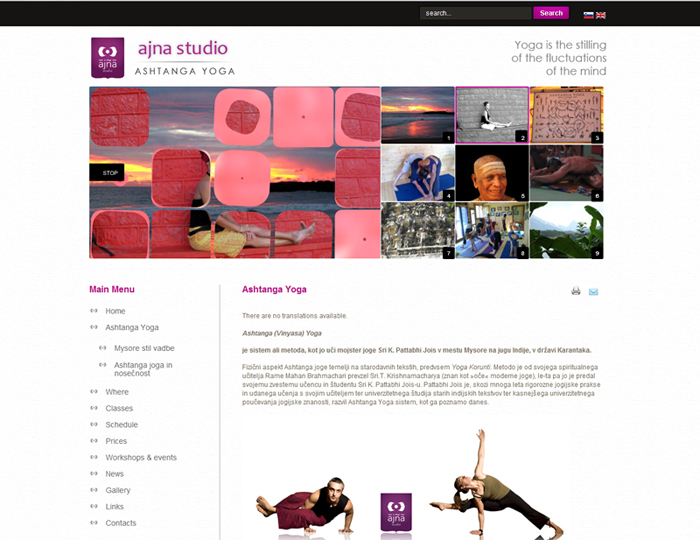This screenshot has height=540, width=700.
Task: Select thumbnail 4, the forward bend on a blue mat
Action: tap(417, 173)
